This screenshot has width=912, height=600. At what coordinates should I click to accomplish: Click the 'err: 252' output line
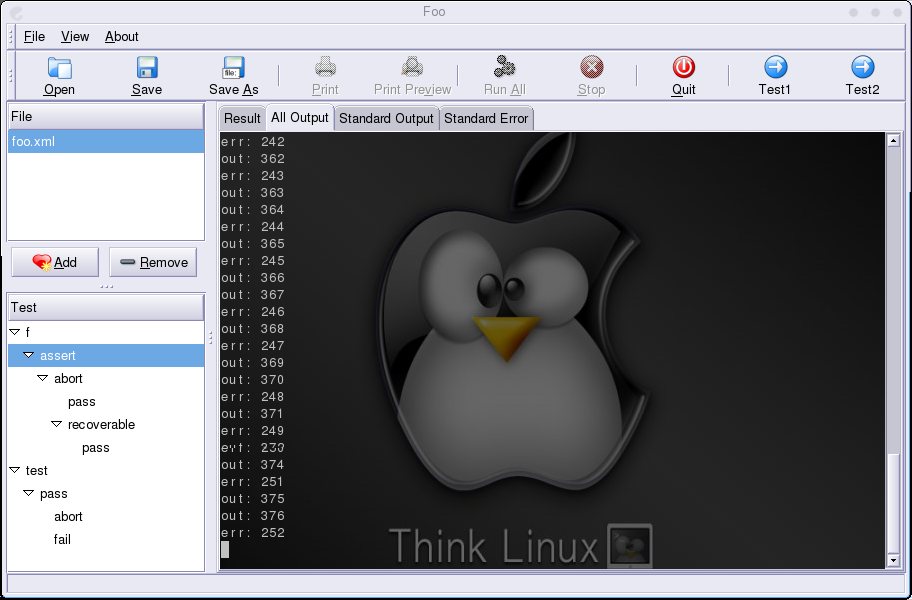point(253,533)
